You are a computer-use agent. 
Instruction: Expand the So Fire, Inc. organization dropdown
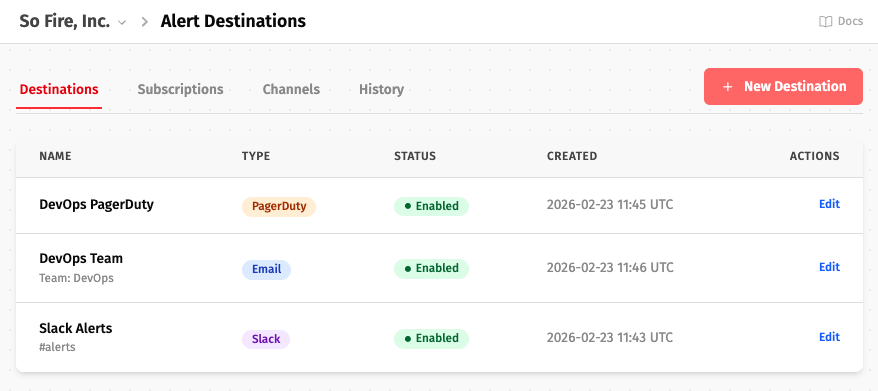pyautogui.click(x=122, y=22)
